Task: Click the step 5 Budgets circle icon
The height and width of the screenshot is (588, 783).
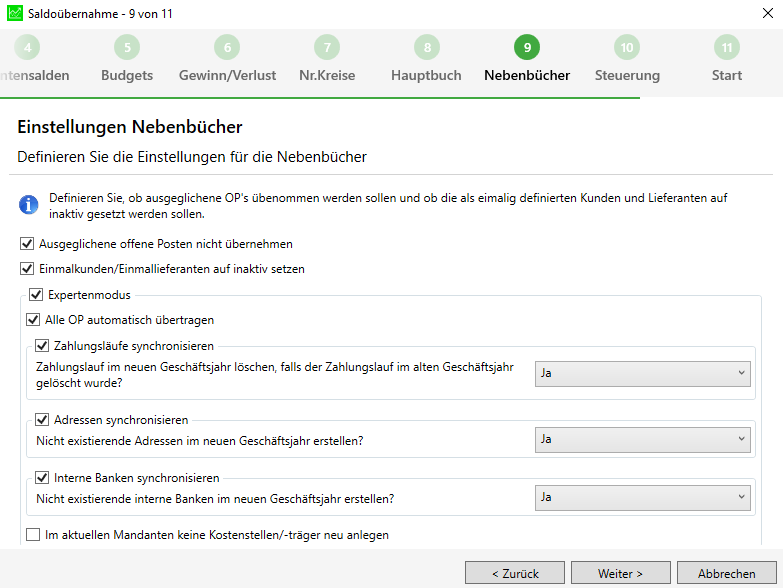Action: click(x=127, y=47)
